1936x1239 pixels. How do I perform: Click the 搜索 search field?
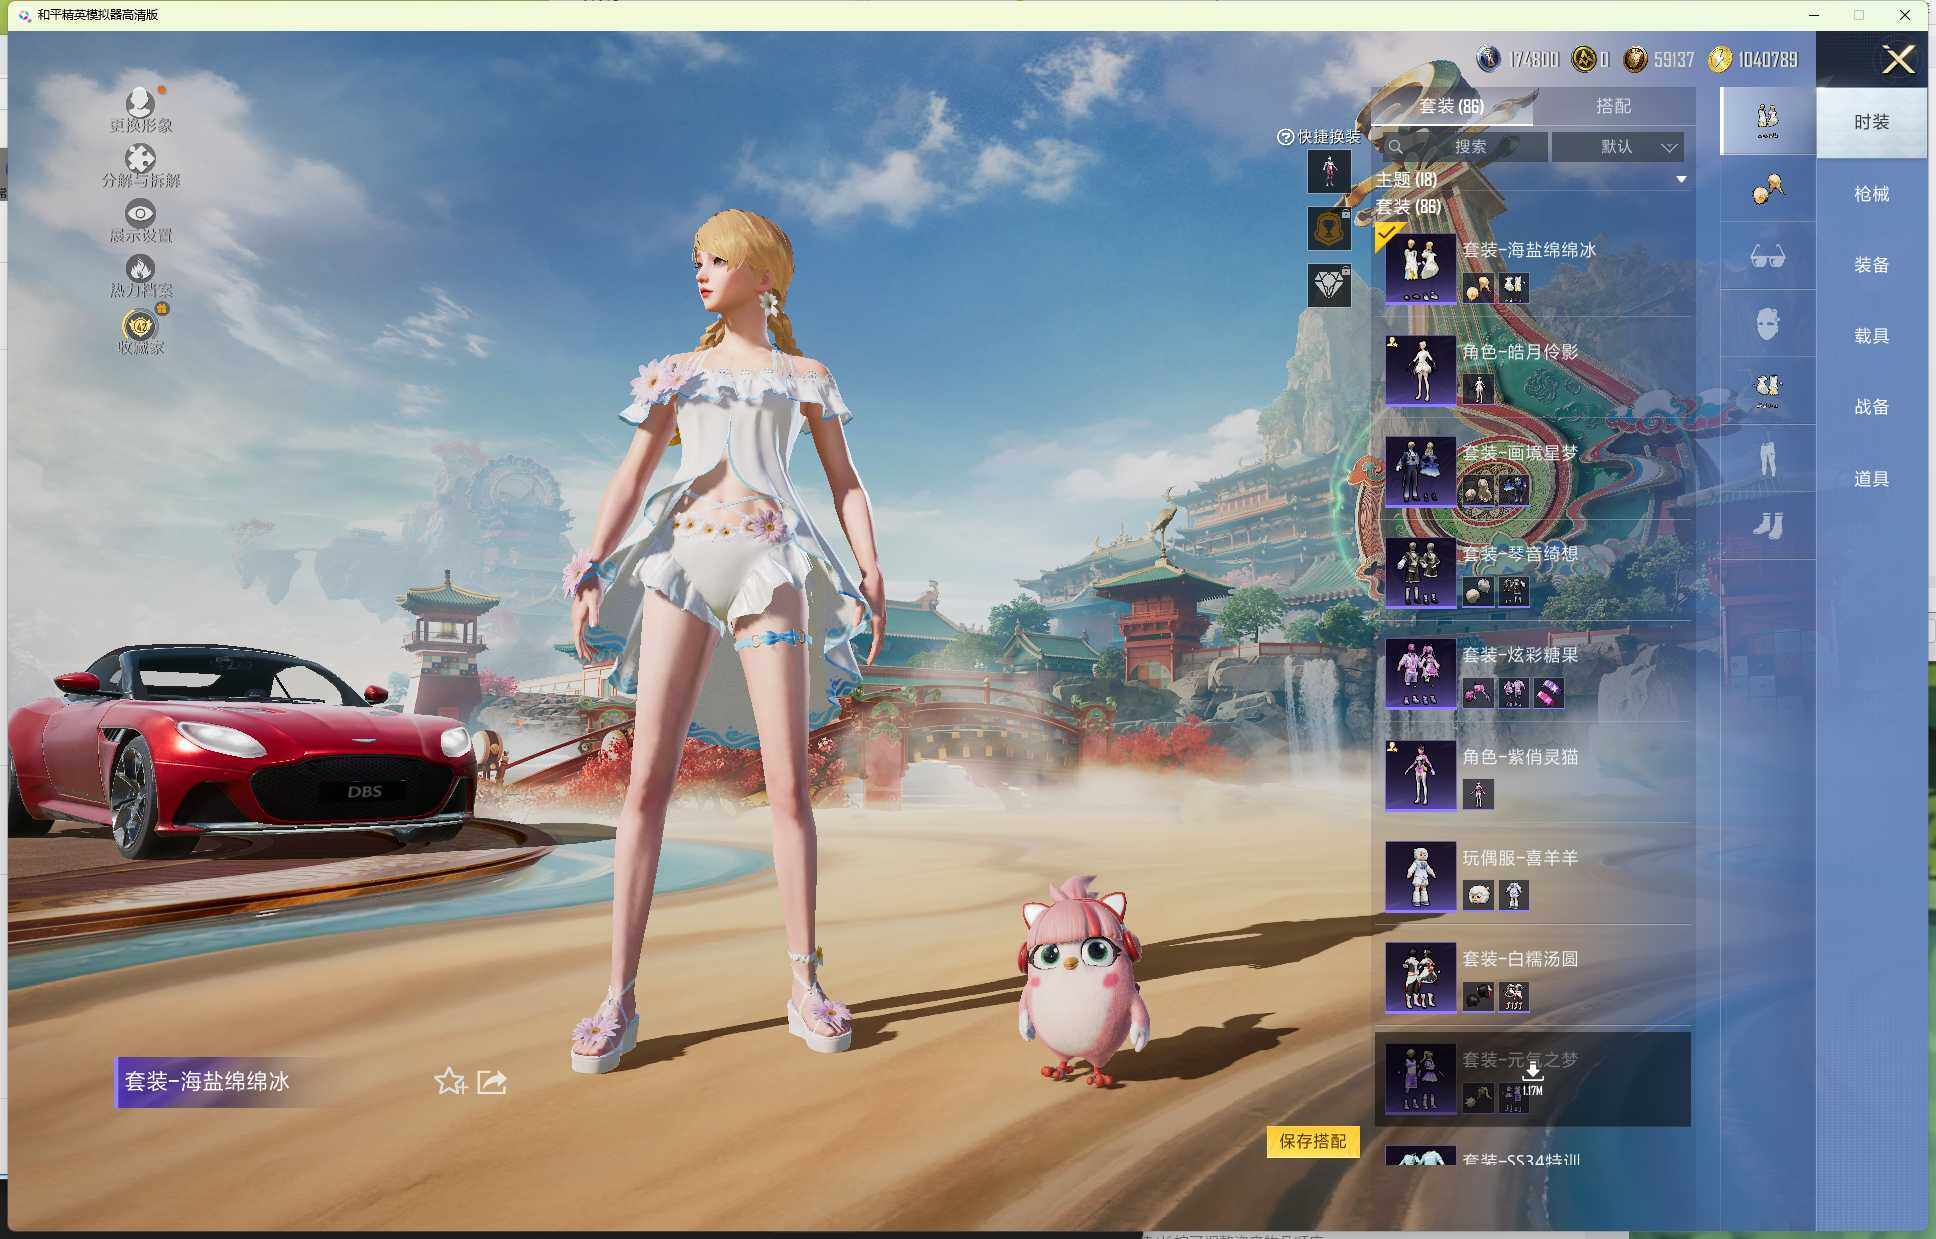pos(1469,147)
